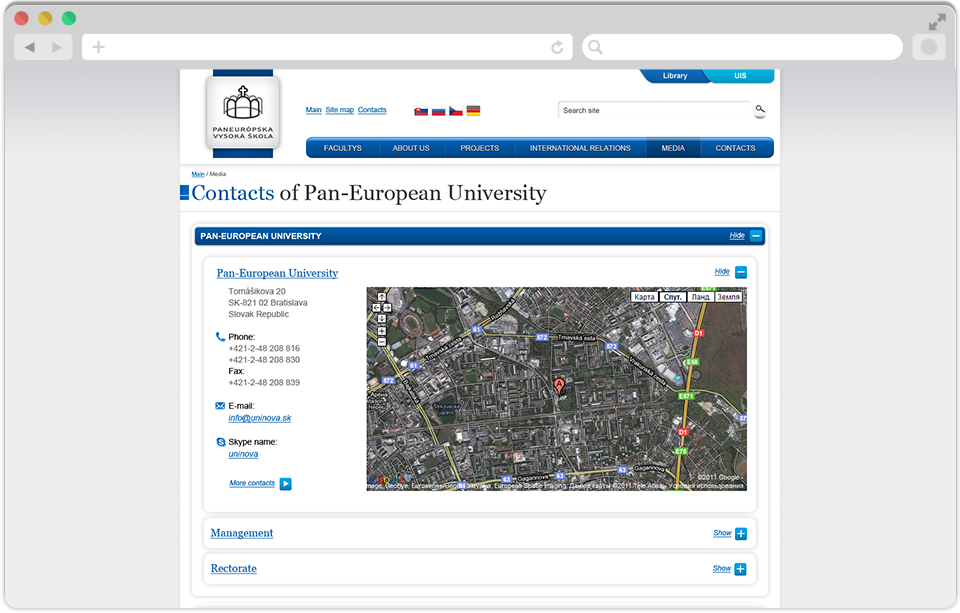This screenshot has width=960, height=613.
Task: Open the Site map link
Action: pos(339,110)
